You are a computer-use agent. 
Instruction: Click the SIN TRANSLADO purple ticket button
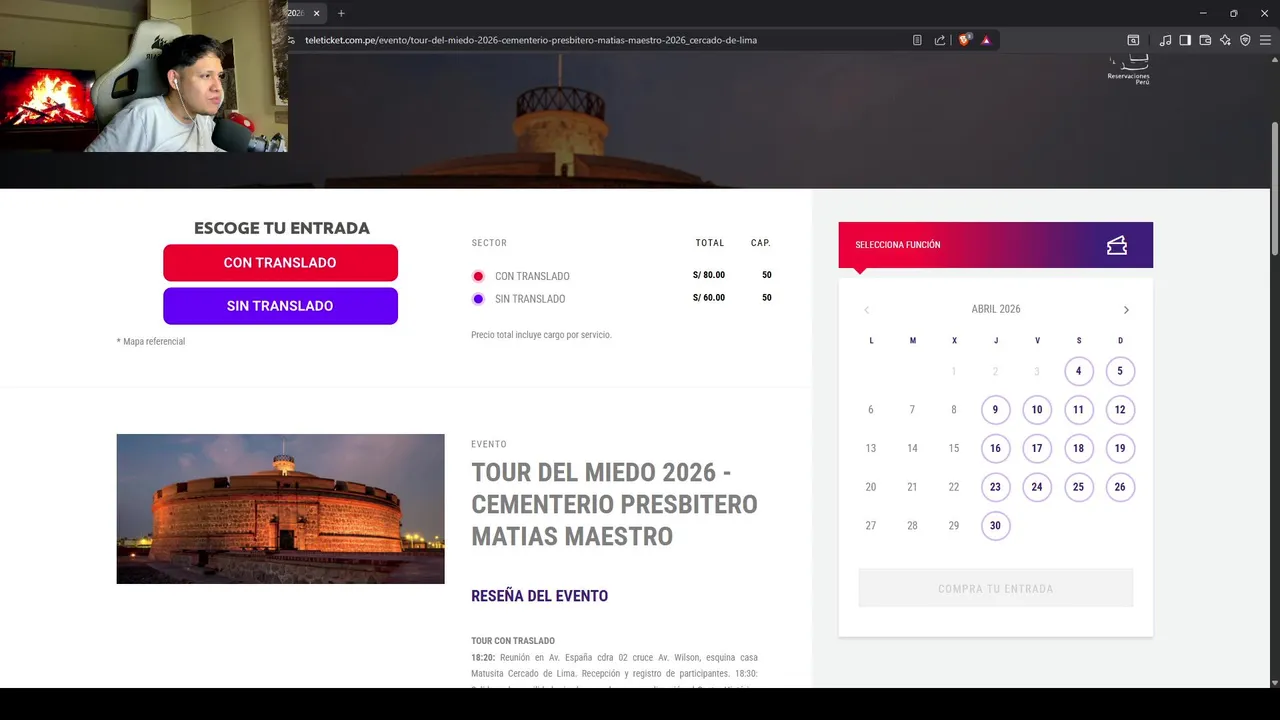tap(280, 306)
